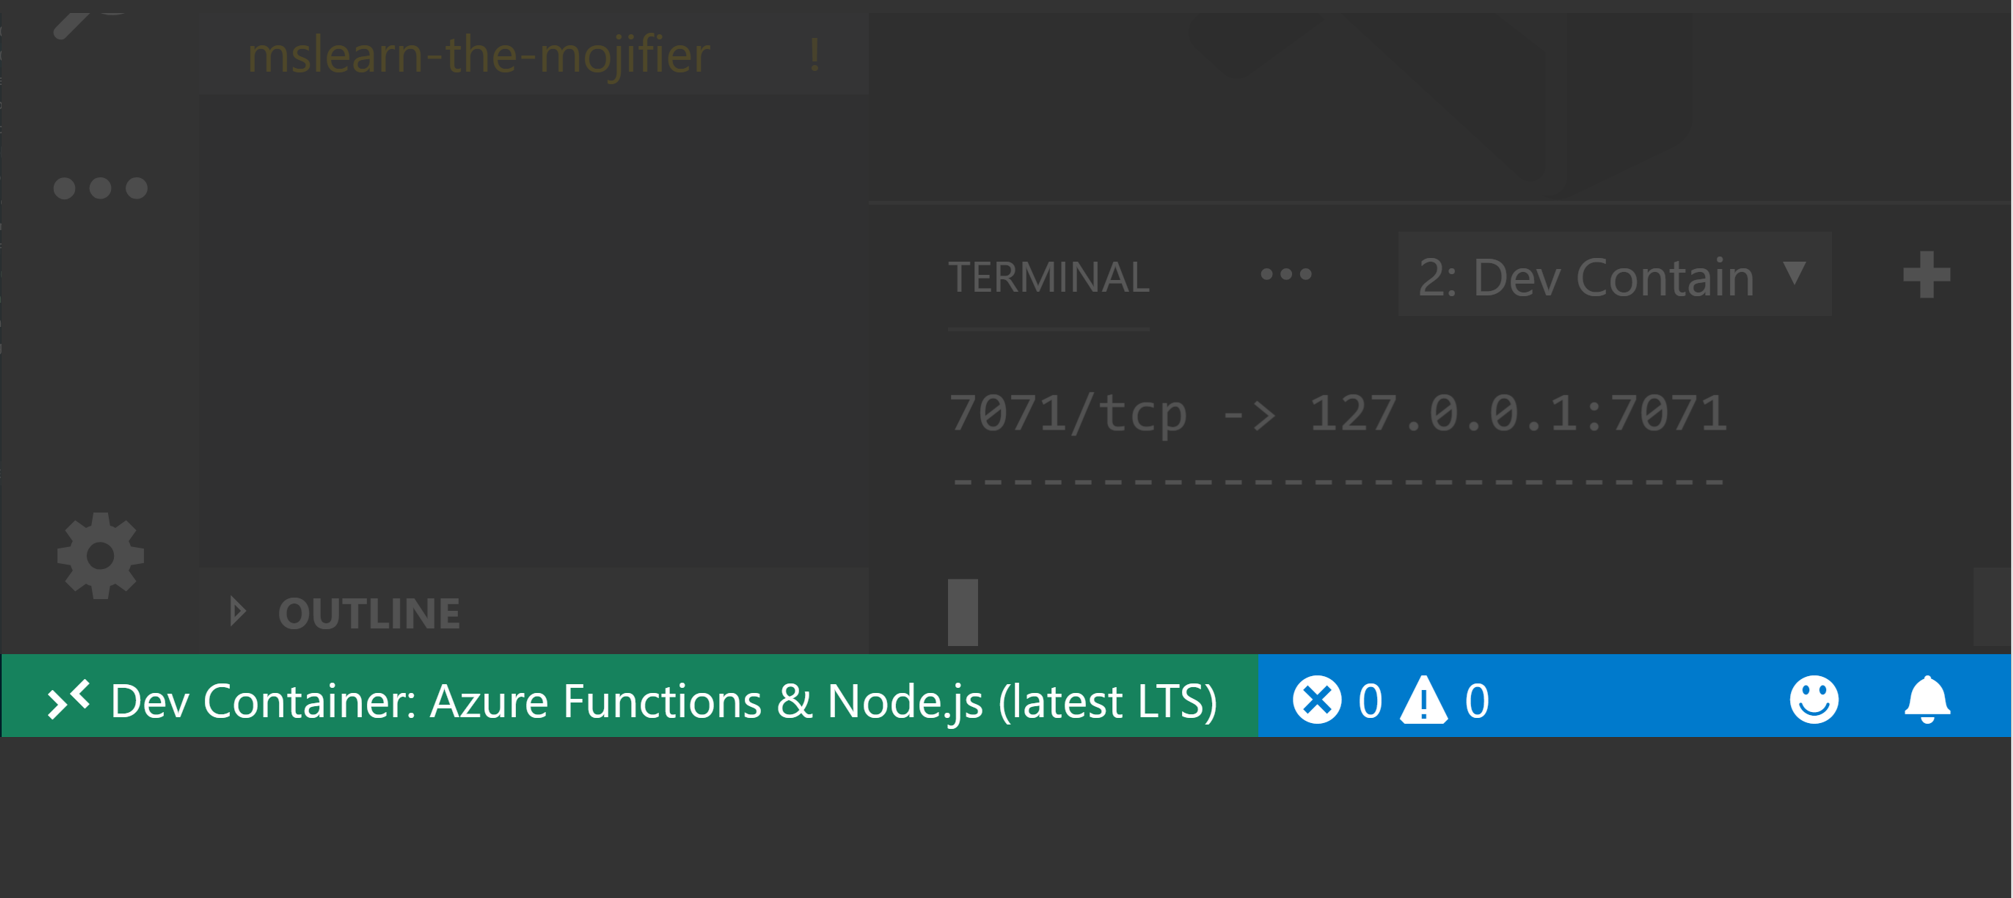Image resolution: width=2013 pixels, height=898 pixels.
Task: Click the terminal's vertical scrollbar
Action: [x=1992, y=608]
